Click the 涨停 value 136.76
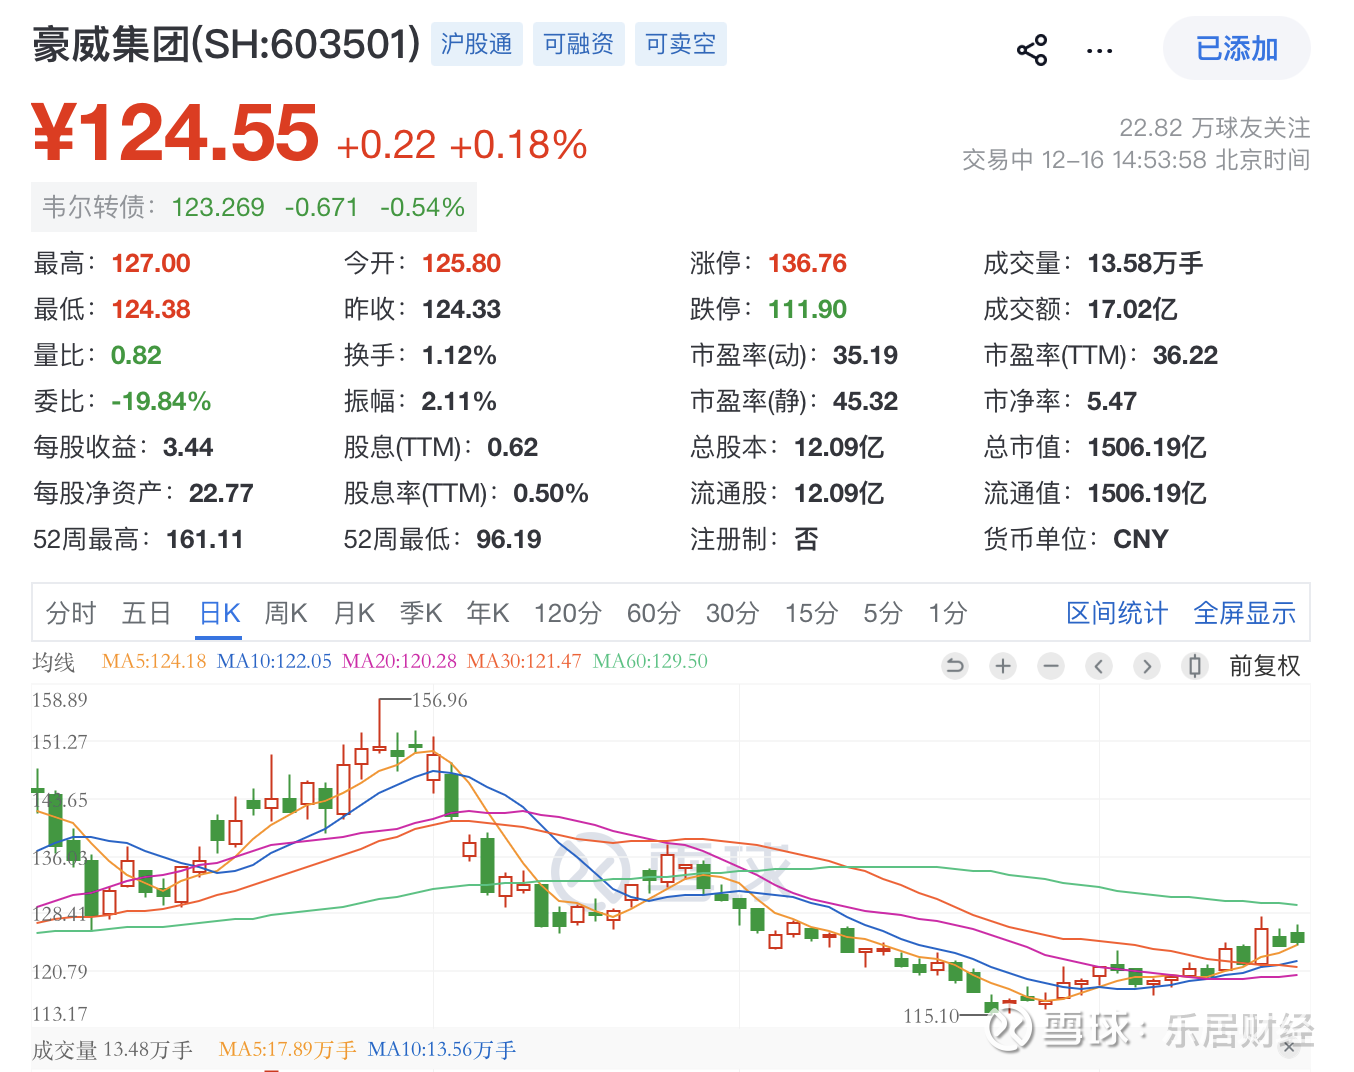This screenshot has height=1072, width=1354. tap(807, 263)
